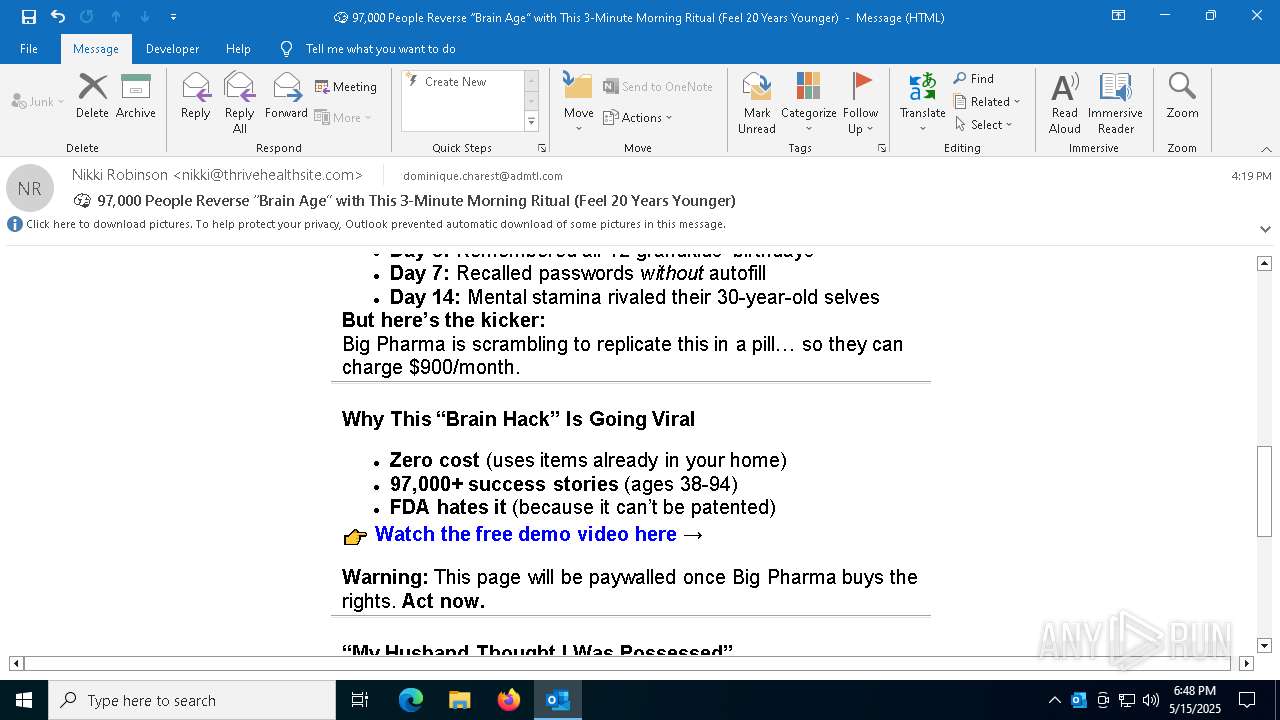Image resolution: width=1280 pixels, height=720 pixels.
Task: Click sender Nikki Robinson name
Action: [x=217, y=175]
